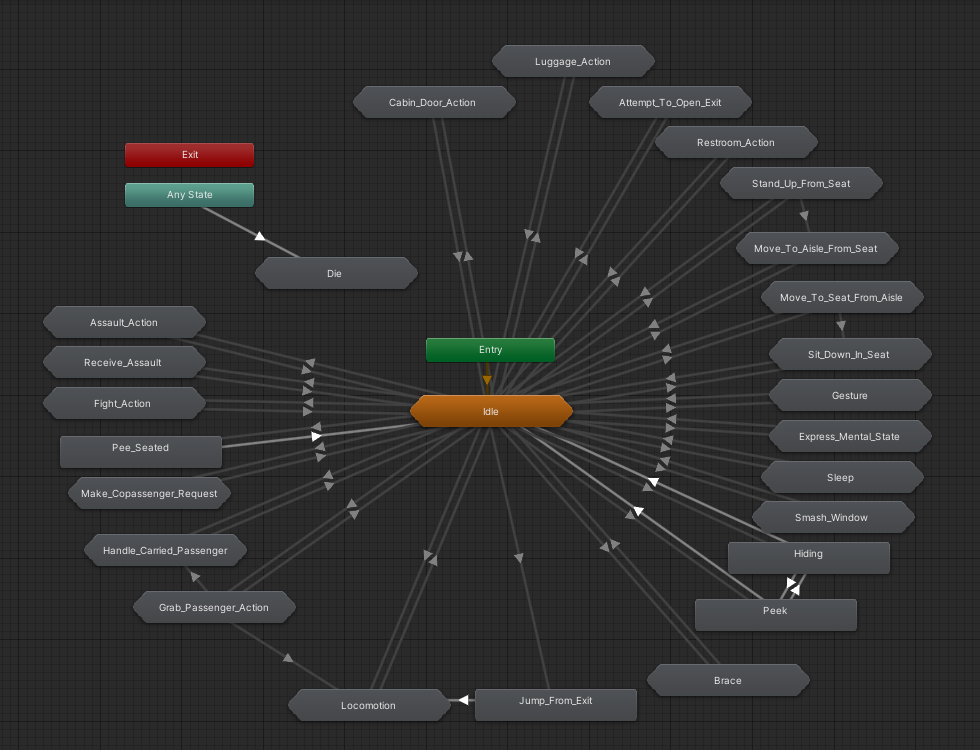The width and height of the screenshot is (980, 750).
Task: Select the Stand_Up_From_Seat state
Action: [800, 184]
